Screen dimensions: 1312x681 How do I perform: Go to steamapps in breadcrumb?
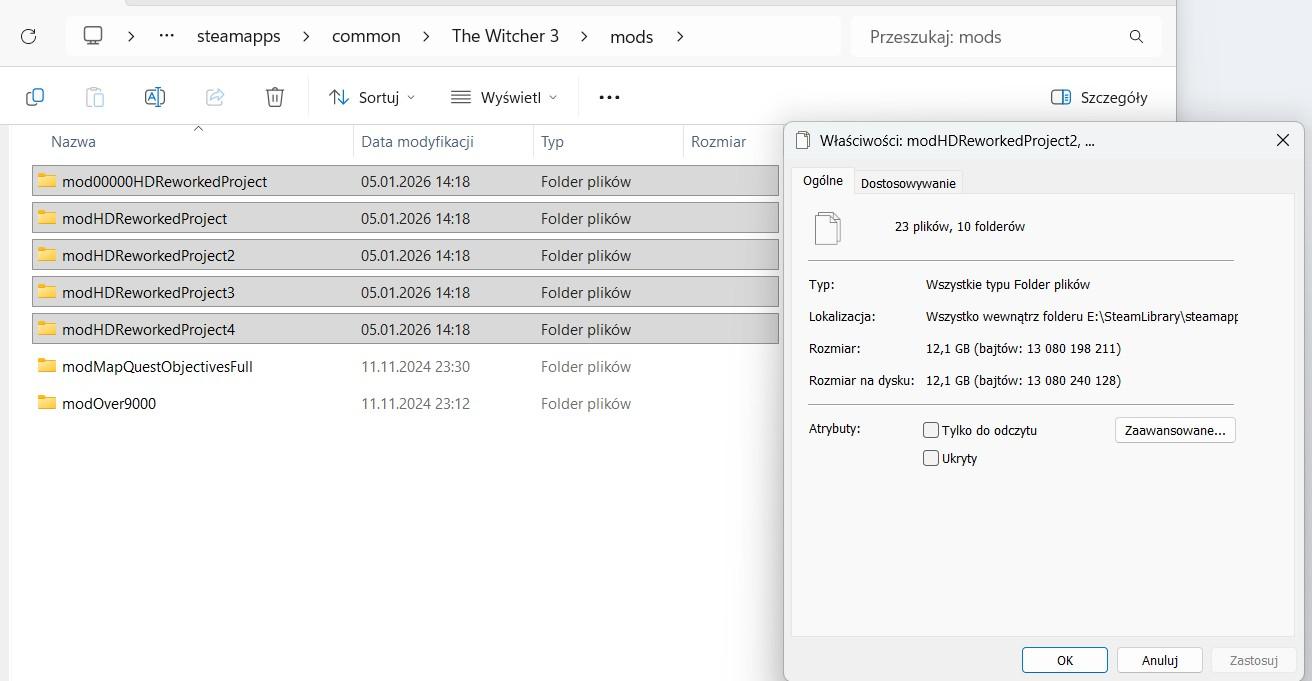click(238, 36)
